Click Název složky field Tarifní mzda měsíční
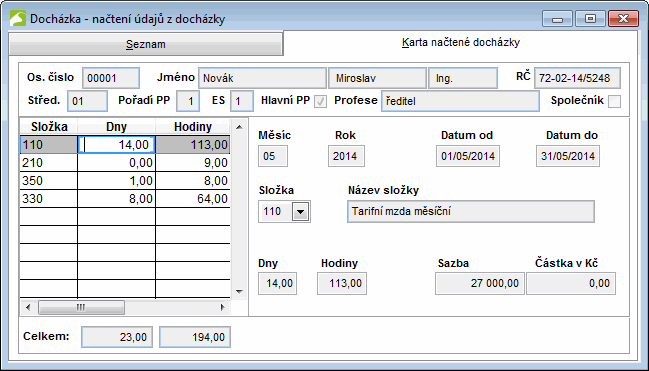Screen dimensions: 649x371 (471, 212)
